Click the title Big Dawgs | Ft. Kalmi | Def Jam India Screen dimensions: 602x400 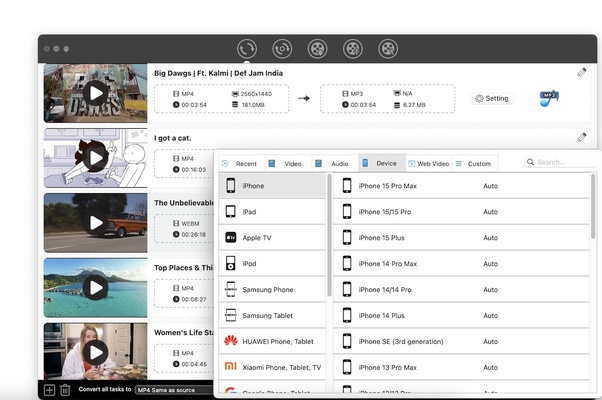click(218, 73)
